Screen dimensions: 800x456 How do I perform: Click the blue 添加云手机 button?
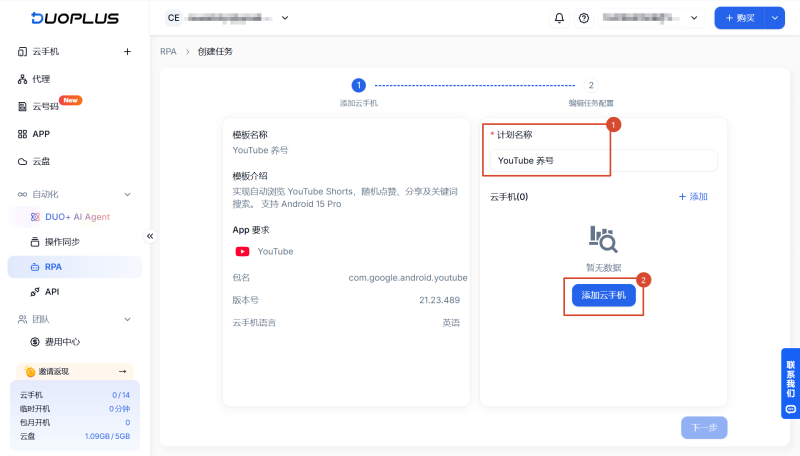(604, 295)
